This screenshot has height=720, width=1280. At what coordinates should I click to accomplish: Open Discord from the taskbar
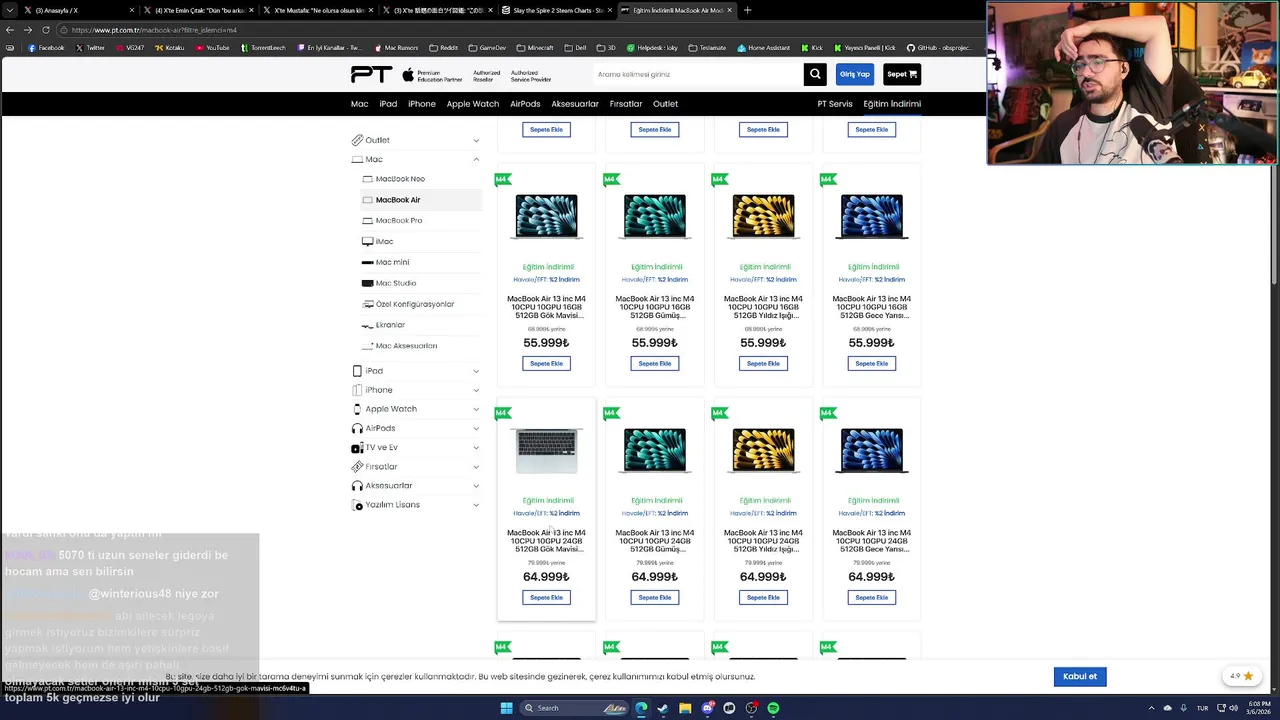tap(707, 708)
